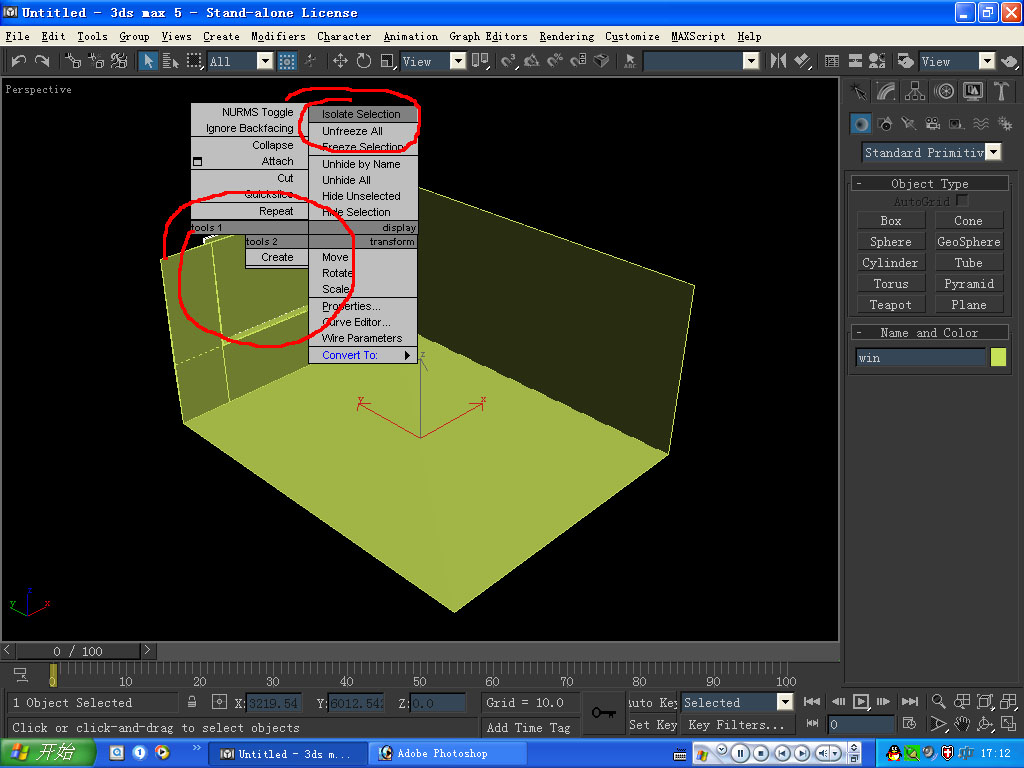Click the Pan hand viewport control
Image resolution: width=1024 pixels, height=768 pixels.
962,724
